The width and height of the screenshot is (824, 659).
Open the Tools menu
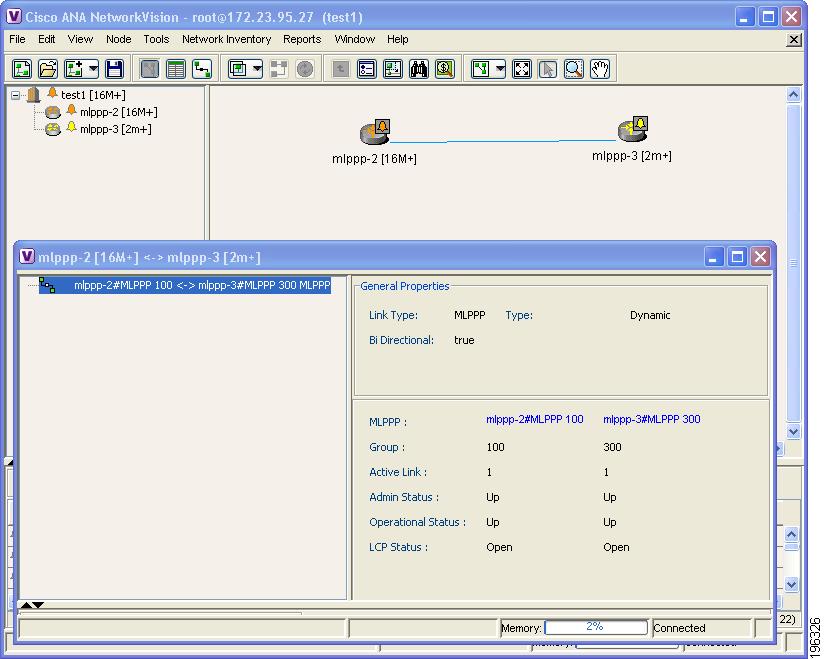click(x=156, y=39)
